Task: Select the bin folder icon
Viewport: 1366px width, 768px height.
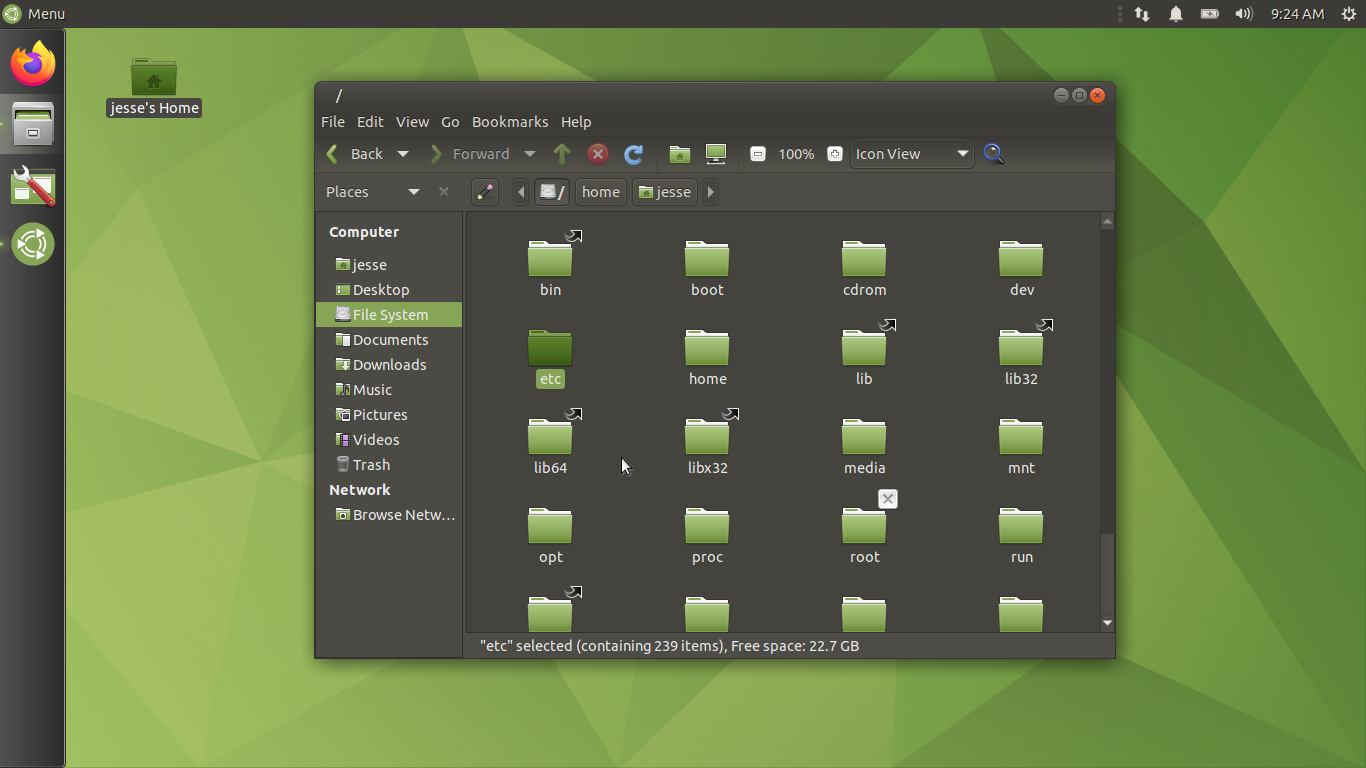Action: point(550,259)
